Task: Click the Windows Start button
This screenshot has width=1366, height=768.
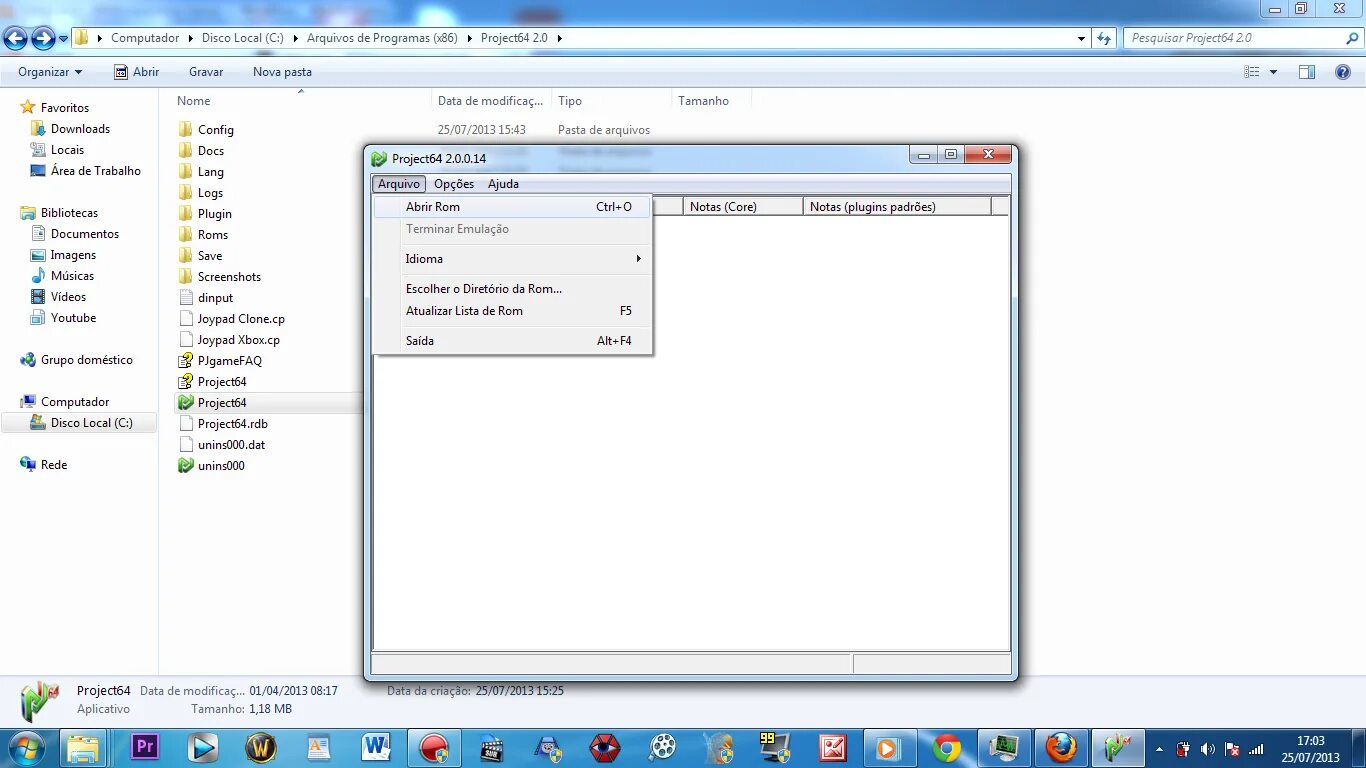Action: [27, 748]
